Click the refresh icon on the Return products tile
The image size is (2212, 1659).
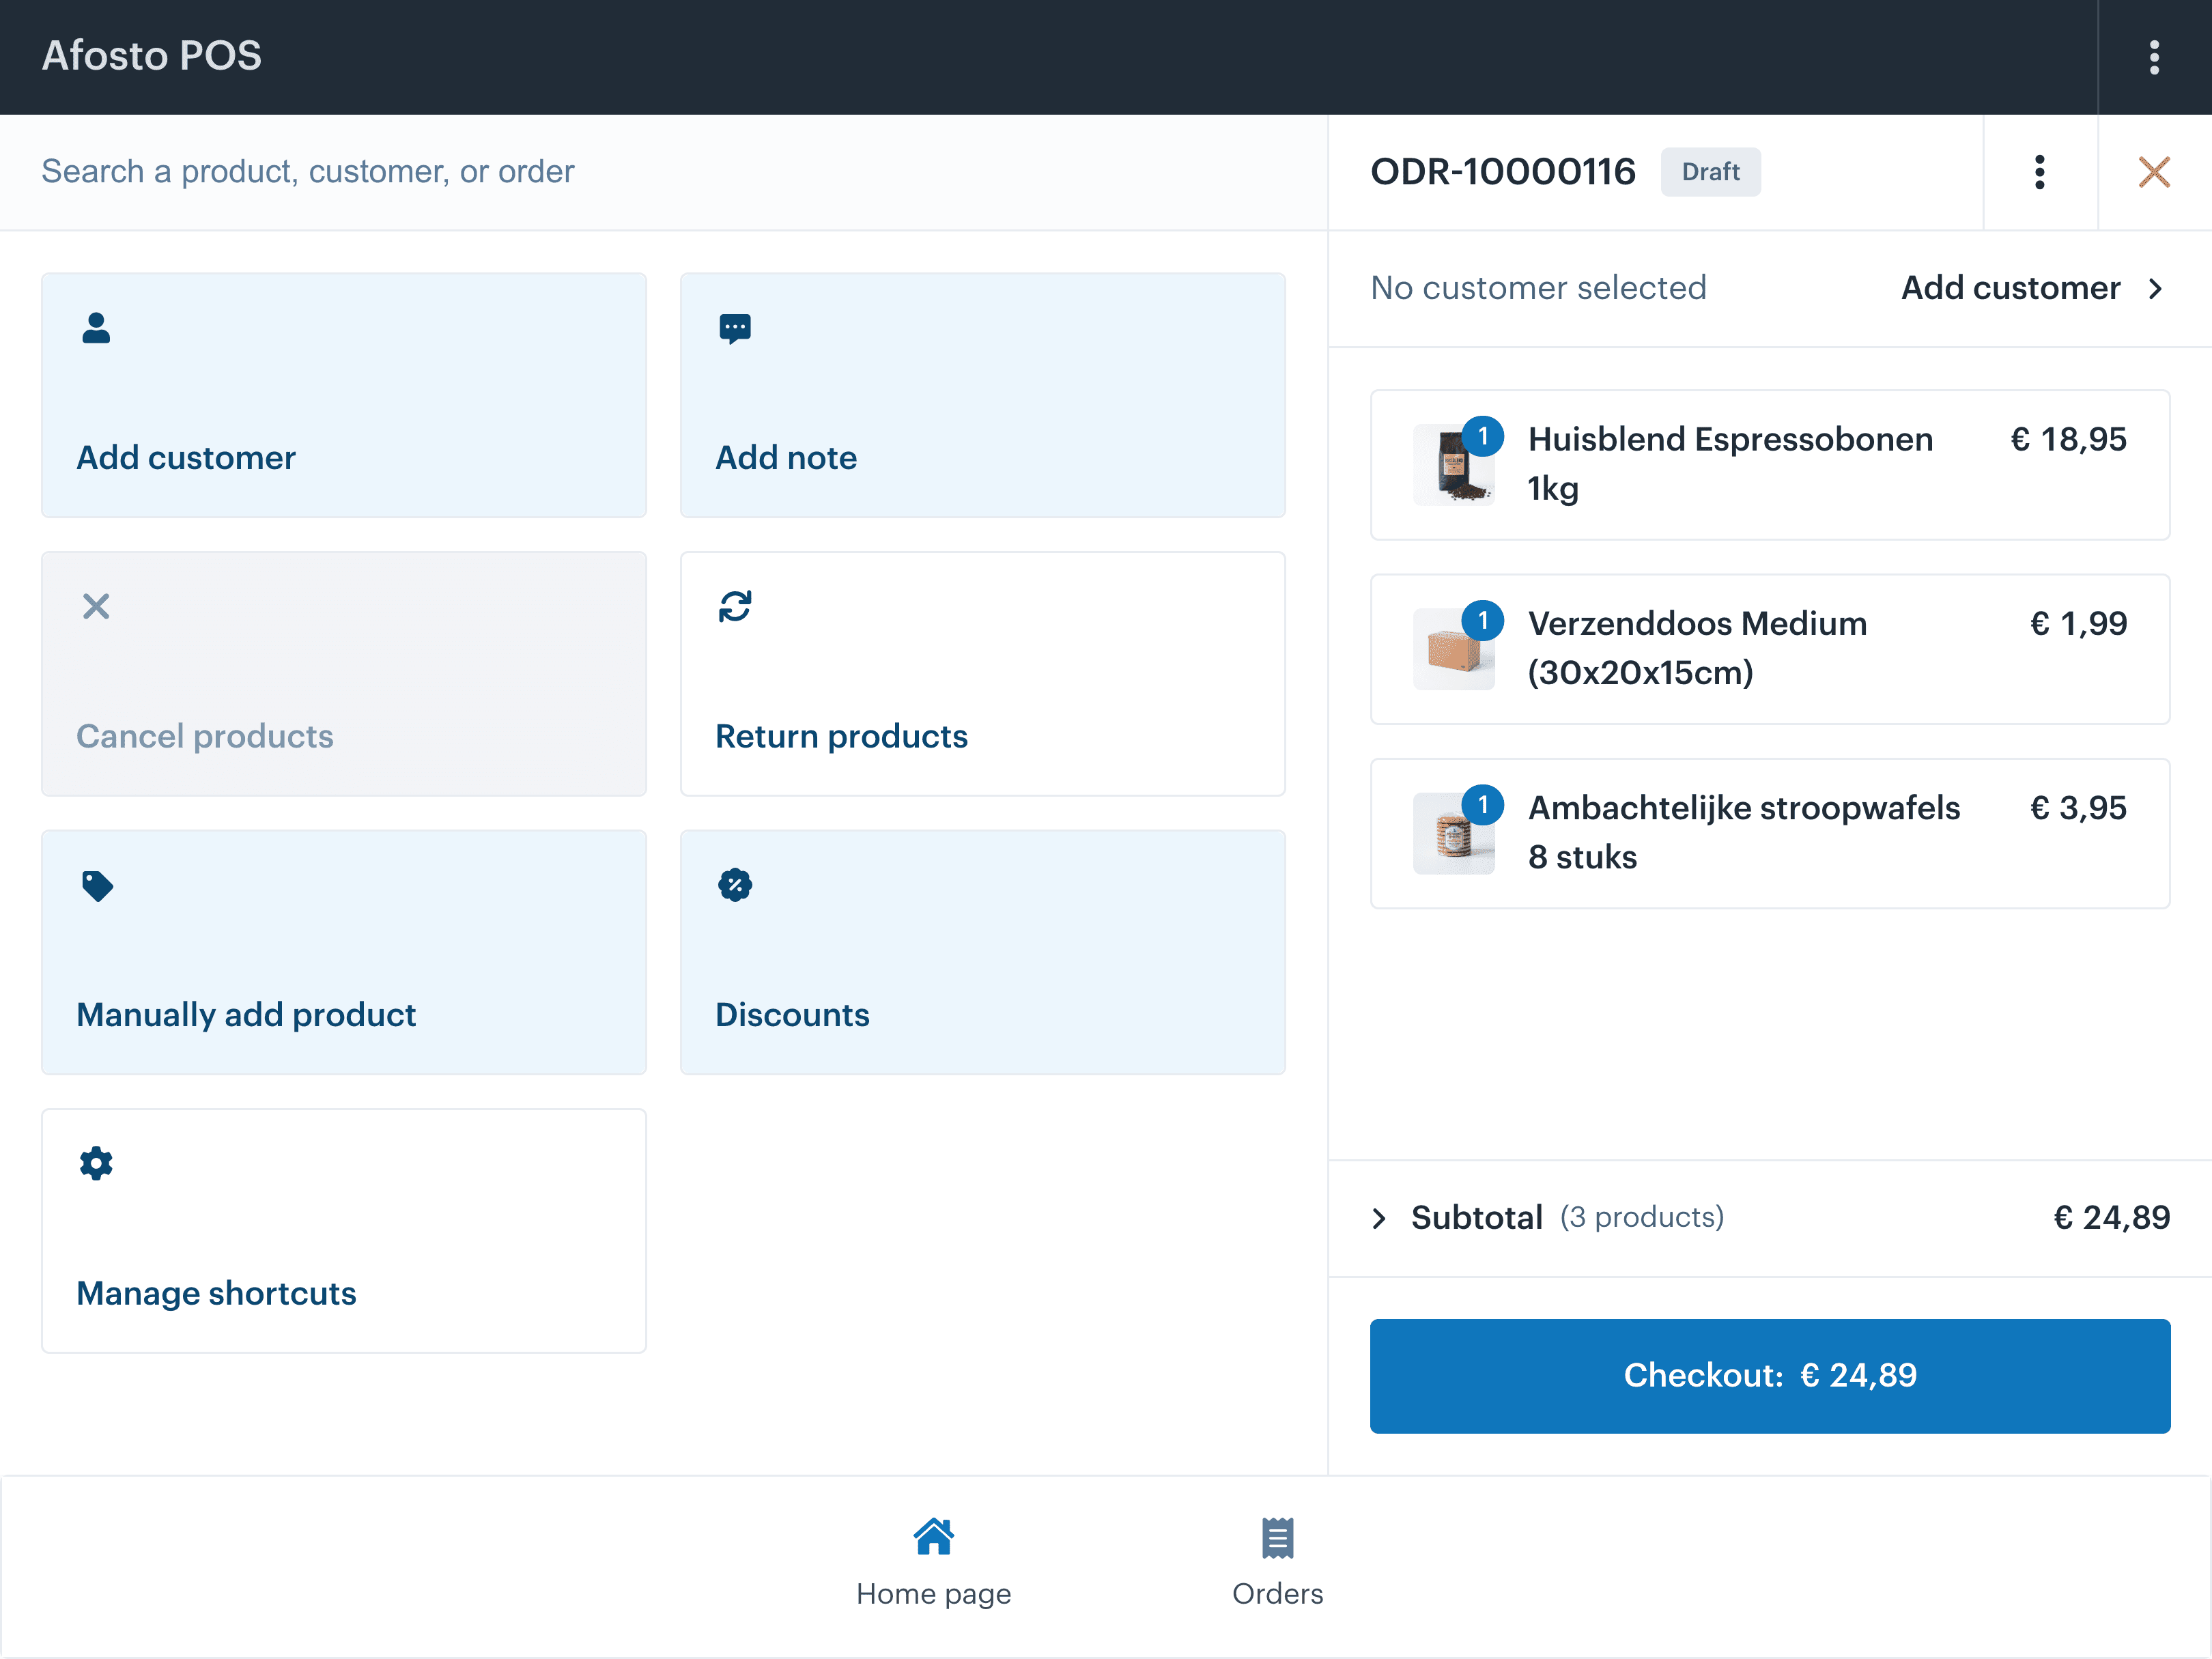click(x=735, y=606)
